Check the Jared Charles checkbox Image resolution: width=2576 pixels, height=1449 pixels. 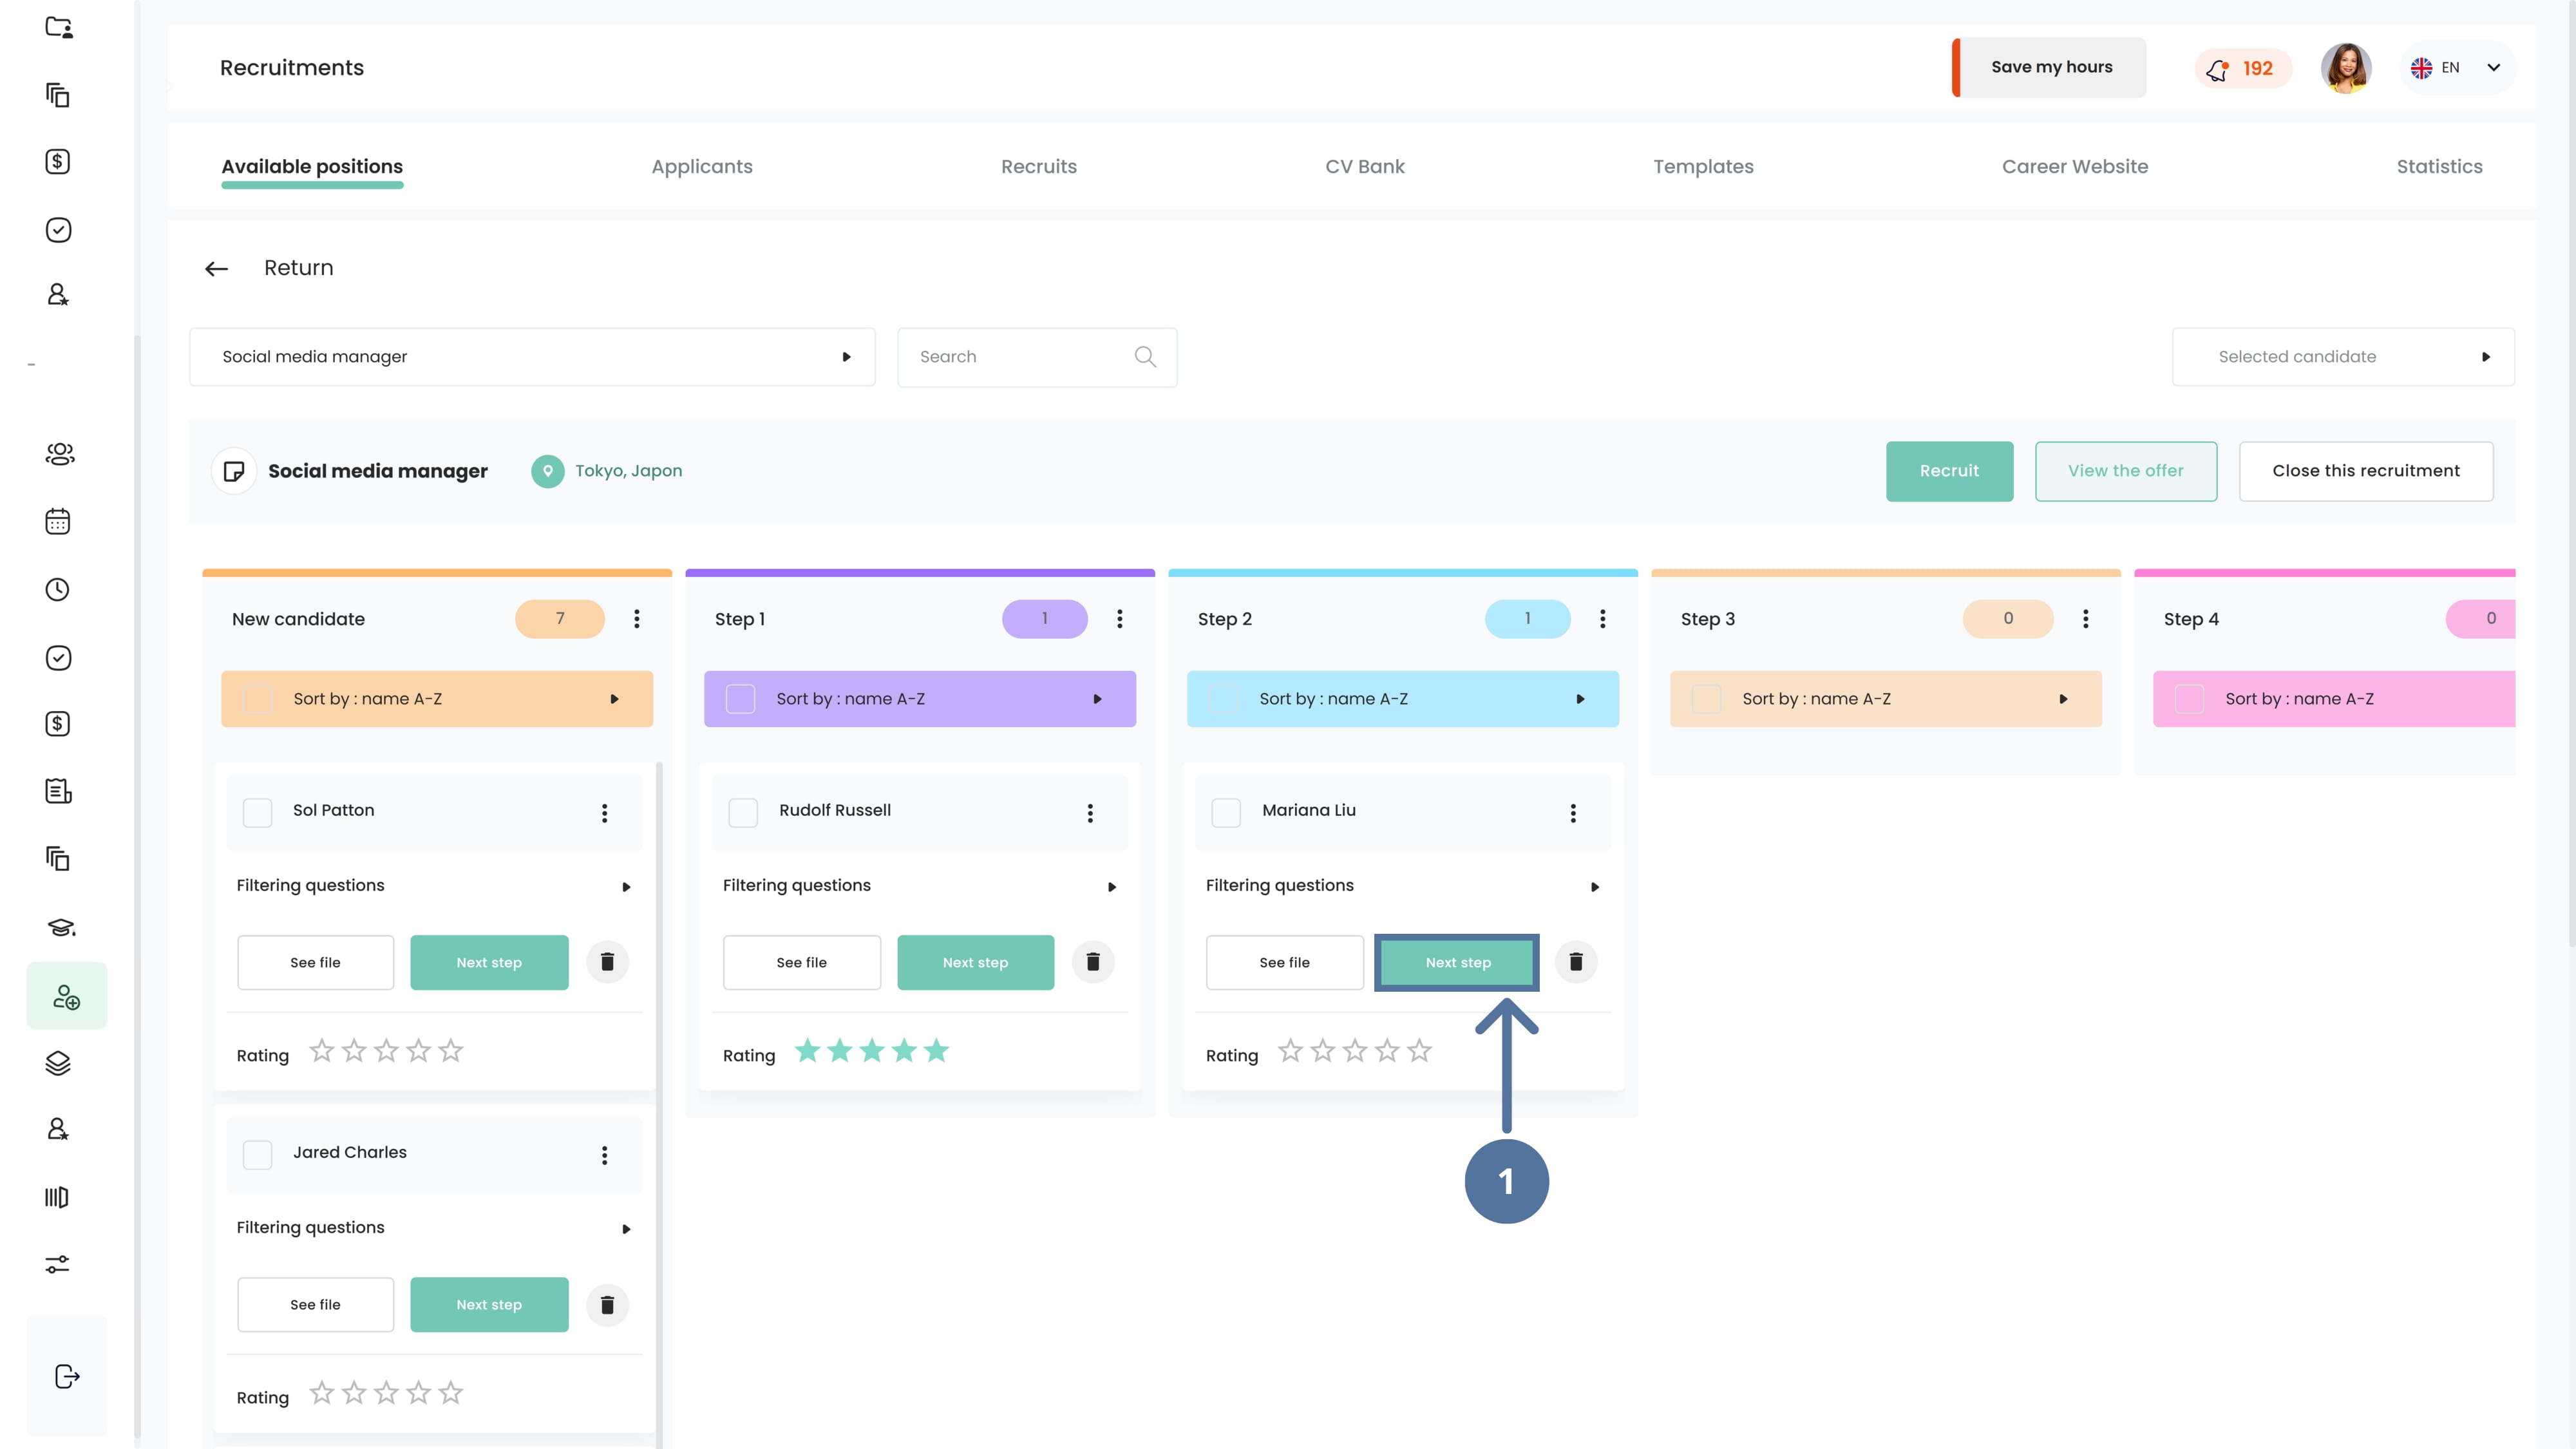pyautogui.click(x=258, y=1154)
